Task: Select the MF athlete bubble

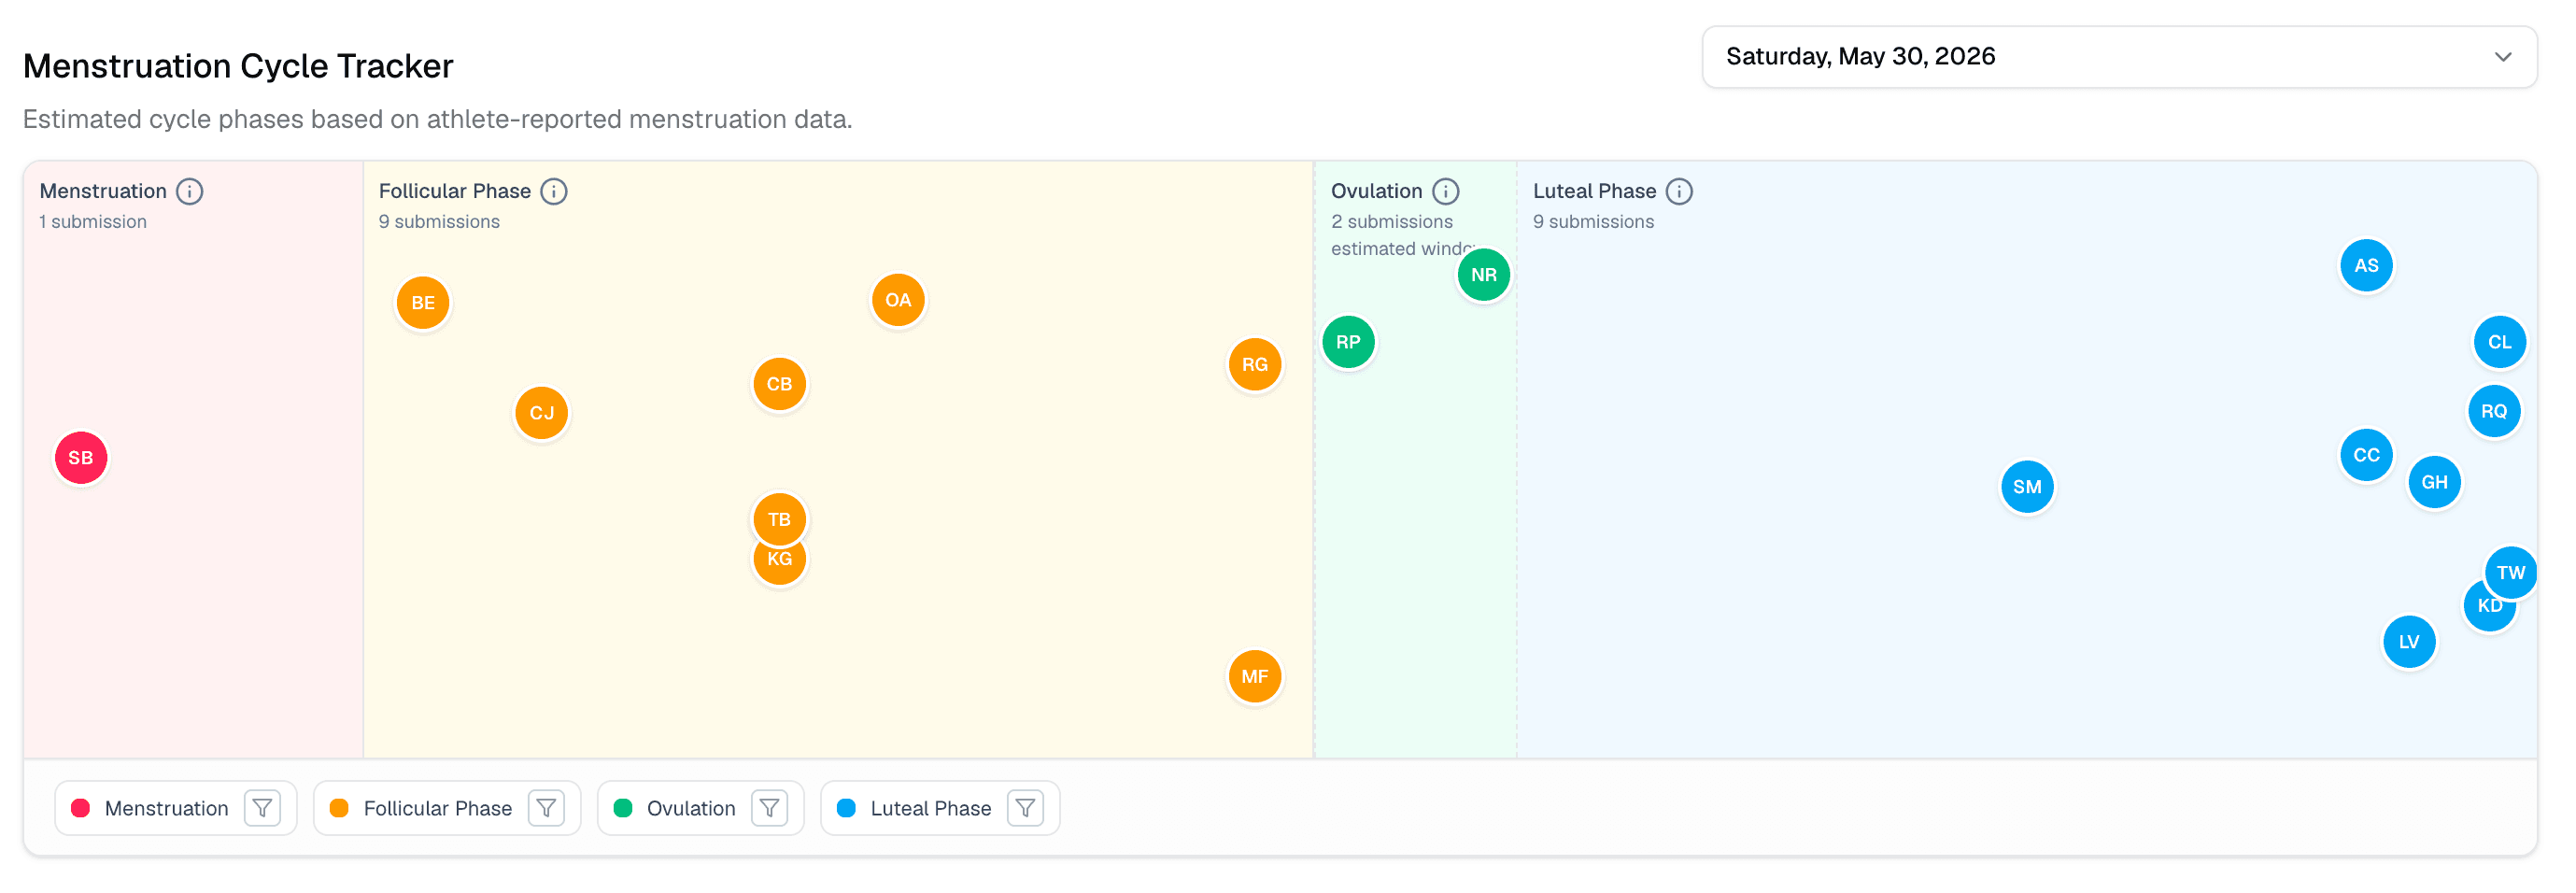Action: [1254, 677]
